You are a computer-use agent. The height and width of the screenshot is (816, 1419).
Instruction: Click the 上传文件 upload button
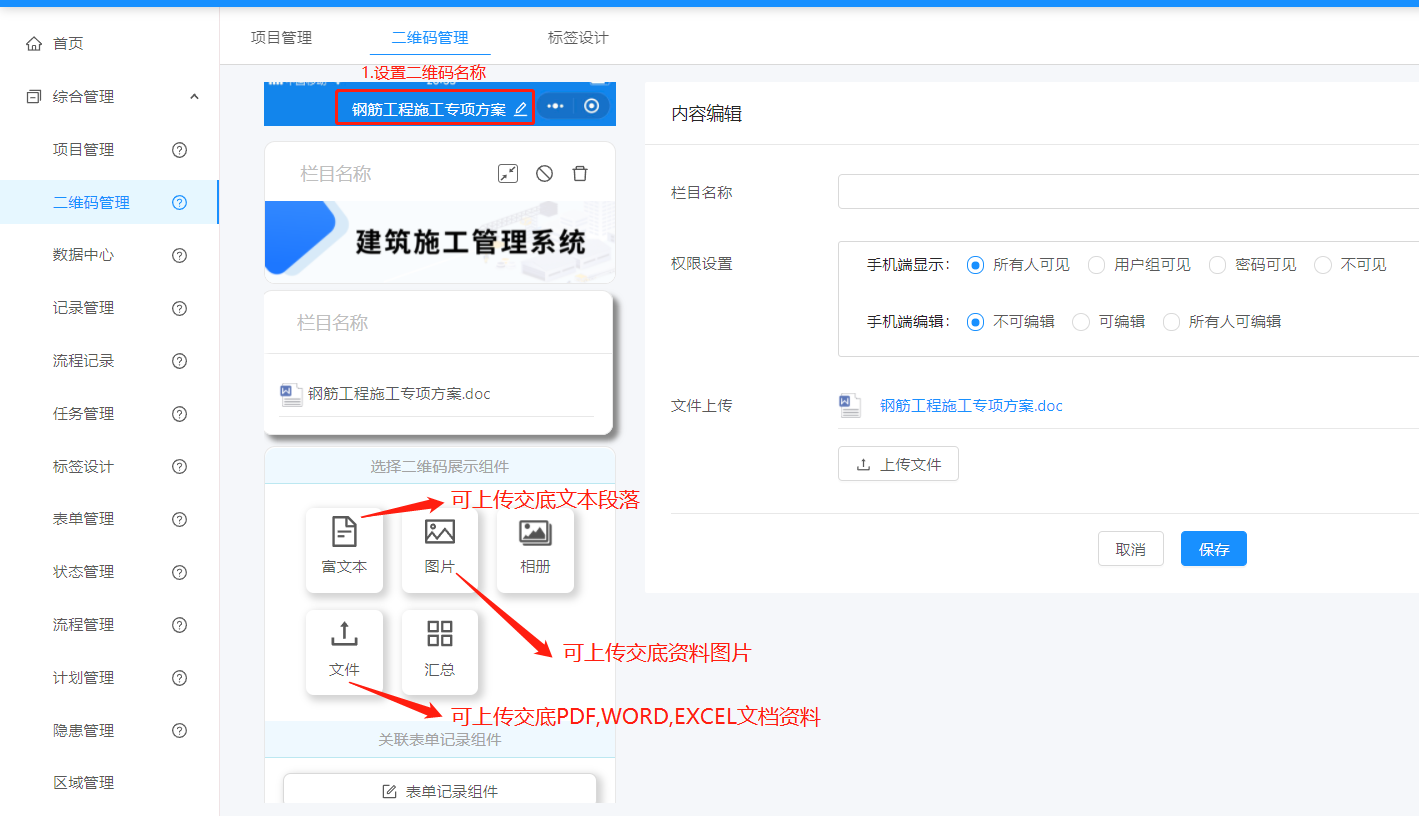(898, 464)
